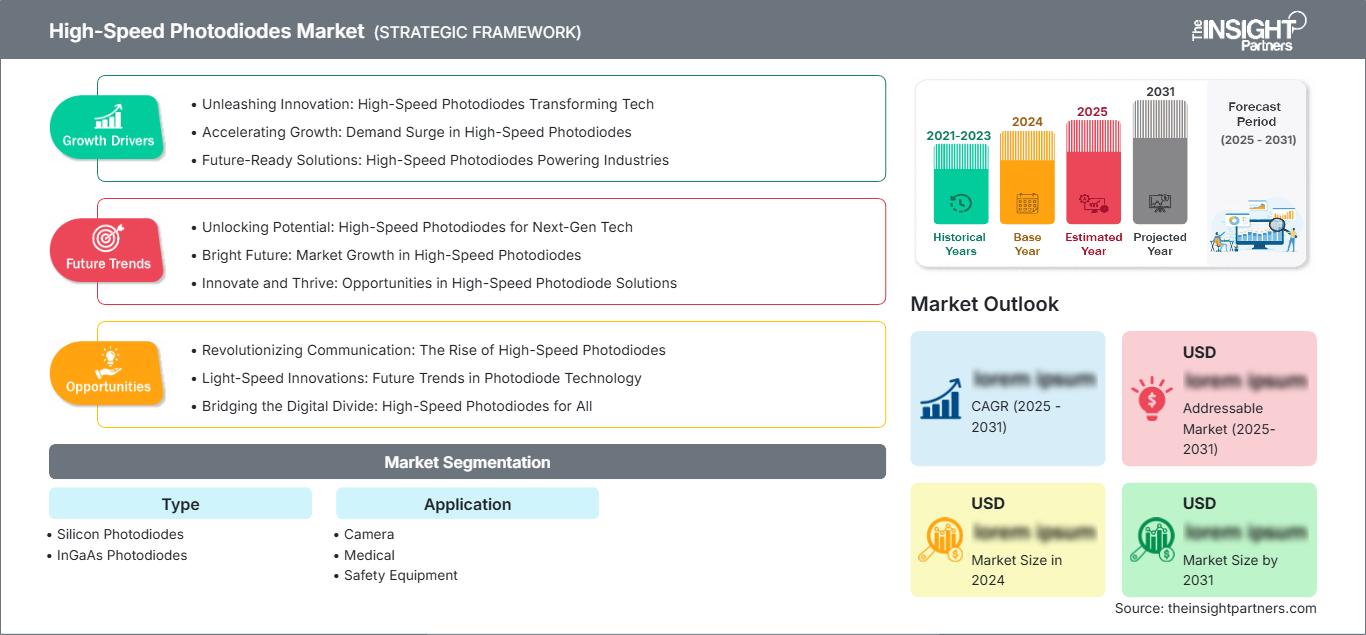Screen dimensions: 1366x635
Task: Click the Estimated Year label
Action: pos(1093,244)
